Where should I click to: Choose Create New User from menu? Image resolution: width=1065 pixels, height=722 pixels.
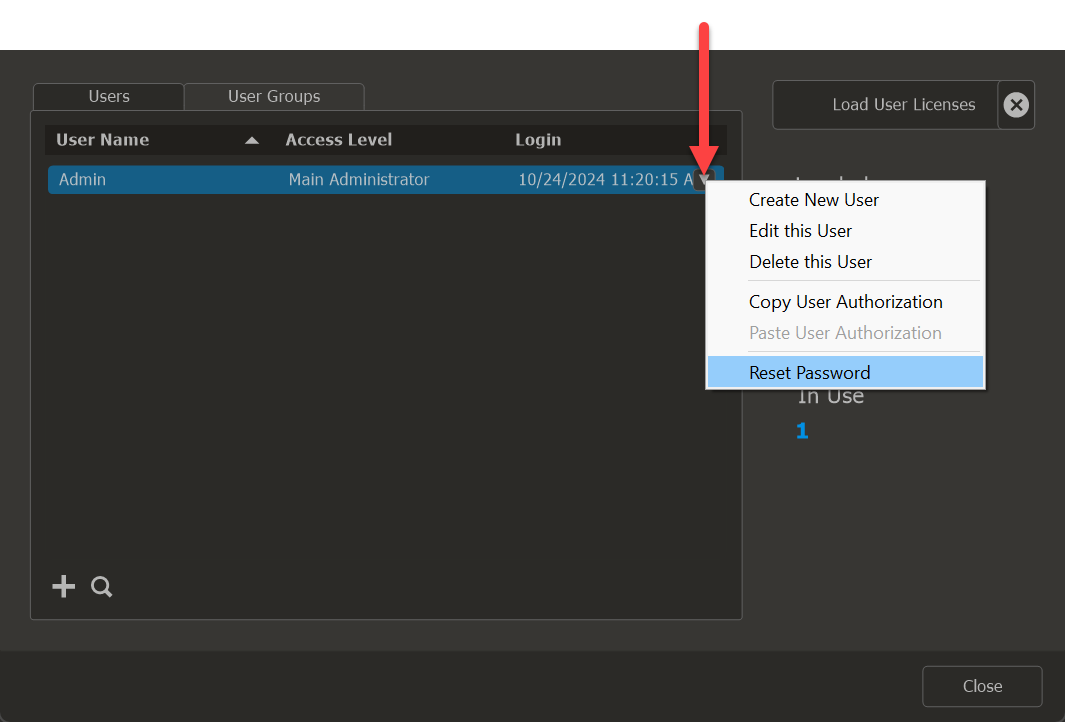pyautogui.click(x=846, y=200)
